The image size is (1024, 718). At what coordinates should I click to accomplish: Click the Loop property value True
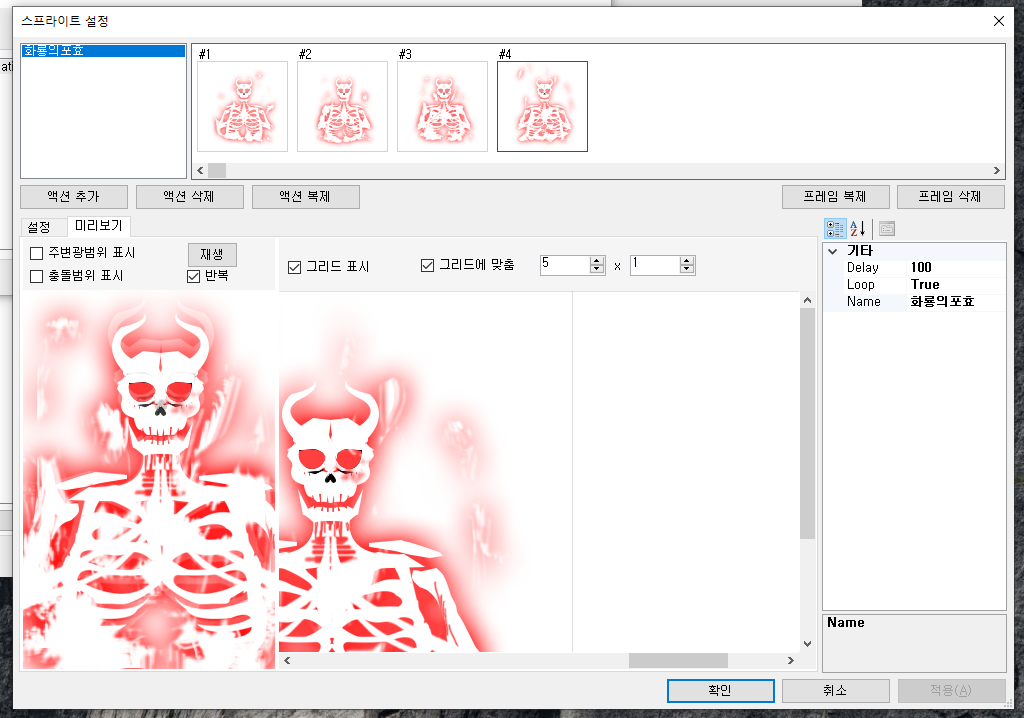click(x=956, y=285)
